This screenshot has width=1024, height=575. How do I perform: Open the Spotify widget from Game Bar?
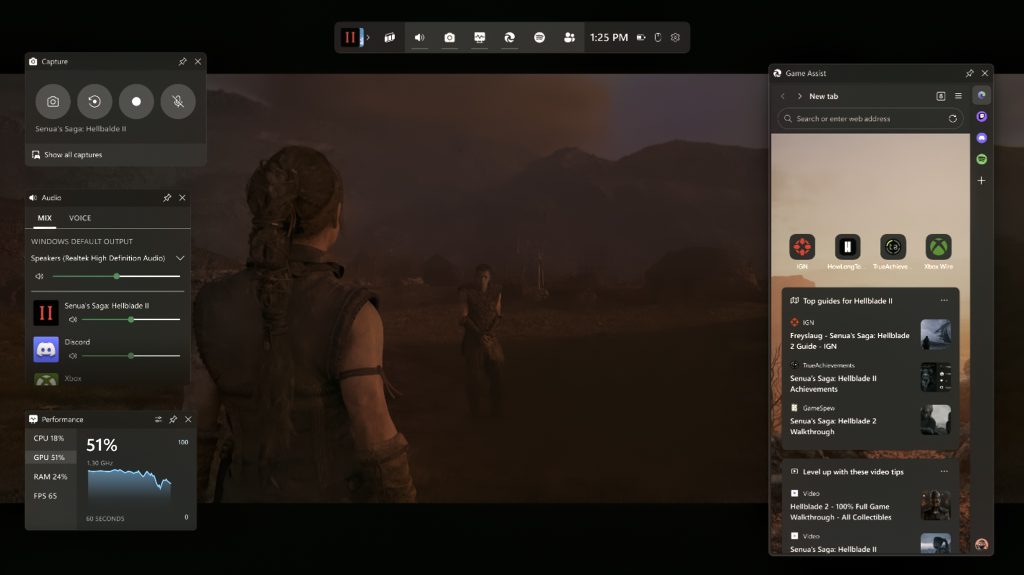pyautogui.click(x=539, y=37)
